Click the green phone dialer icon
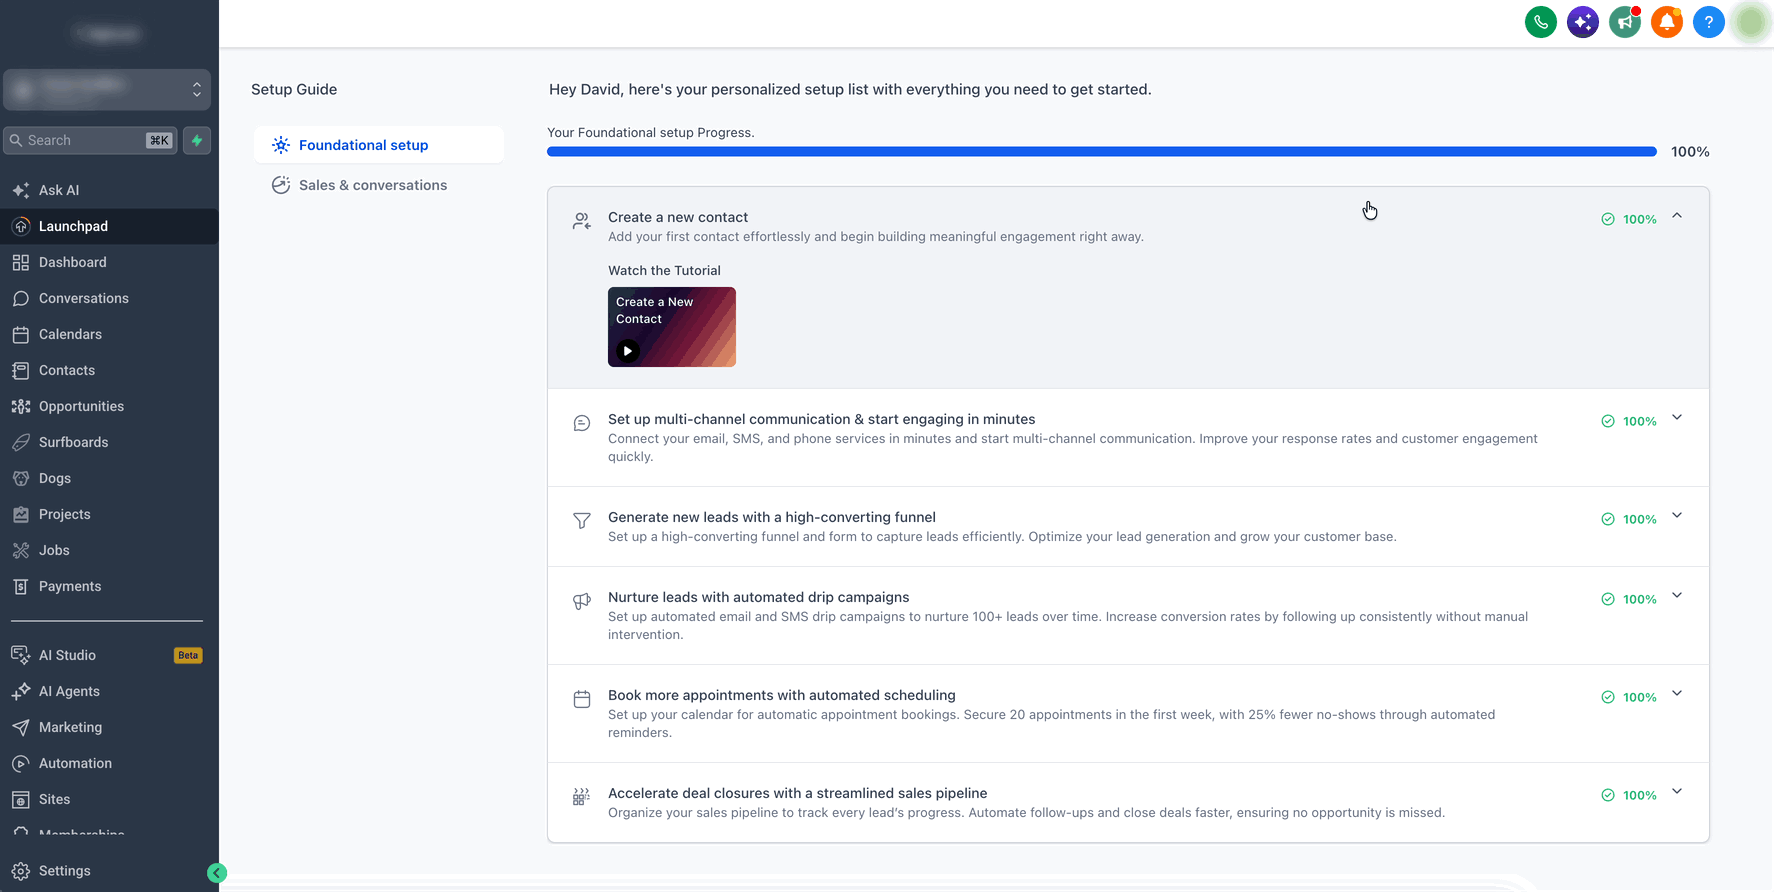 [1541, 22]
